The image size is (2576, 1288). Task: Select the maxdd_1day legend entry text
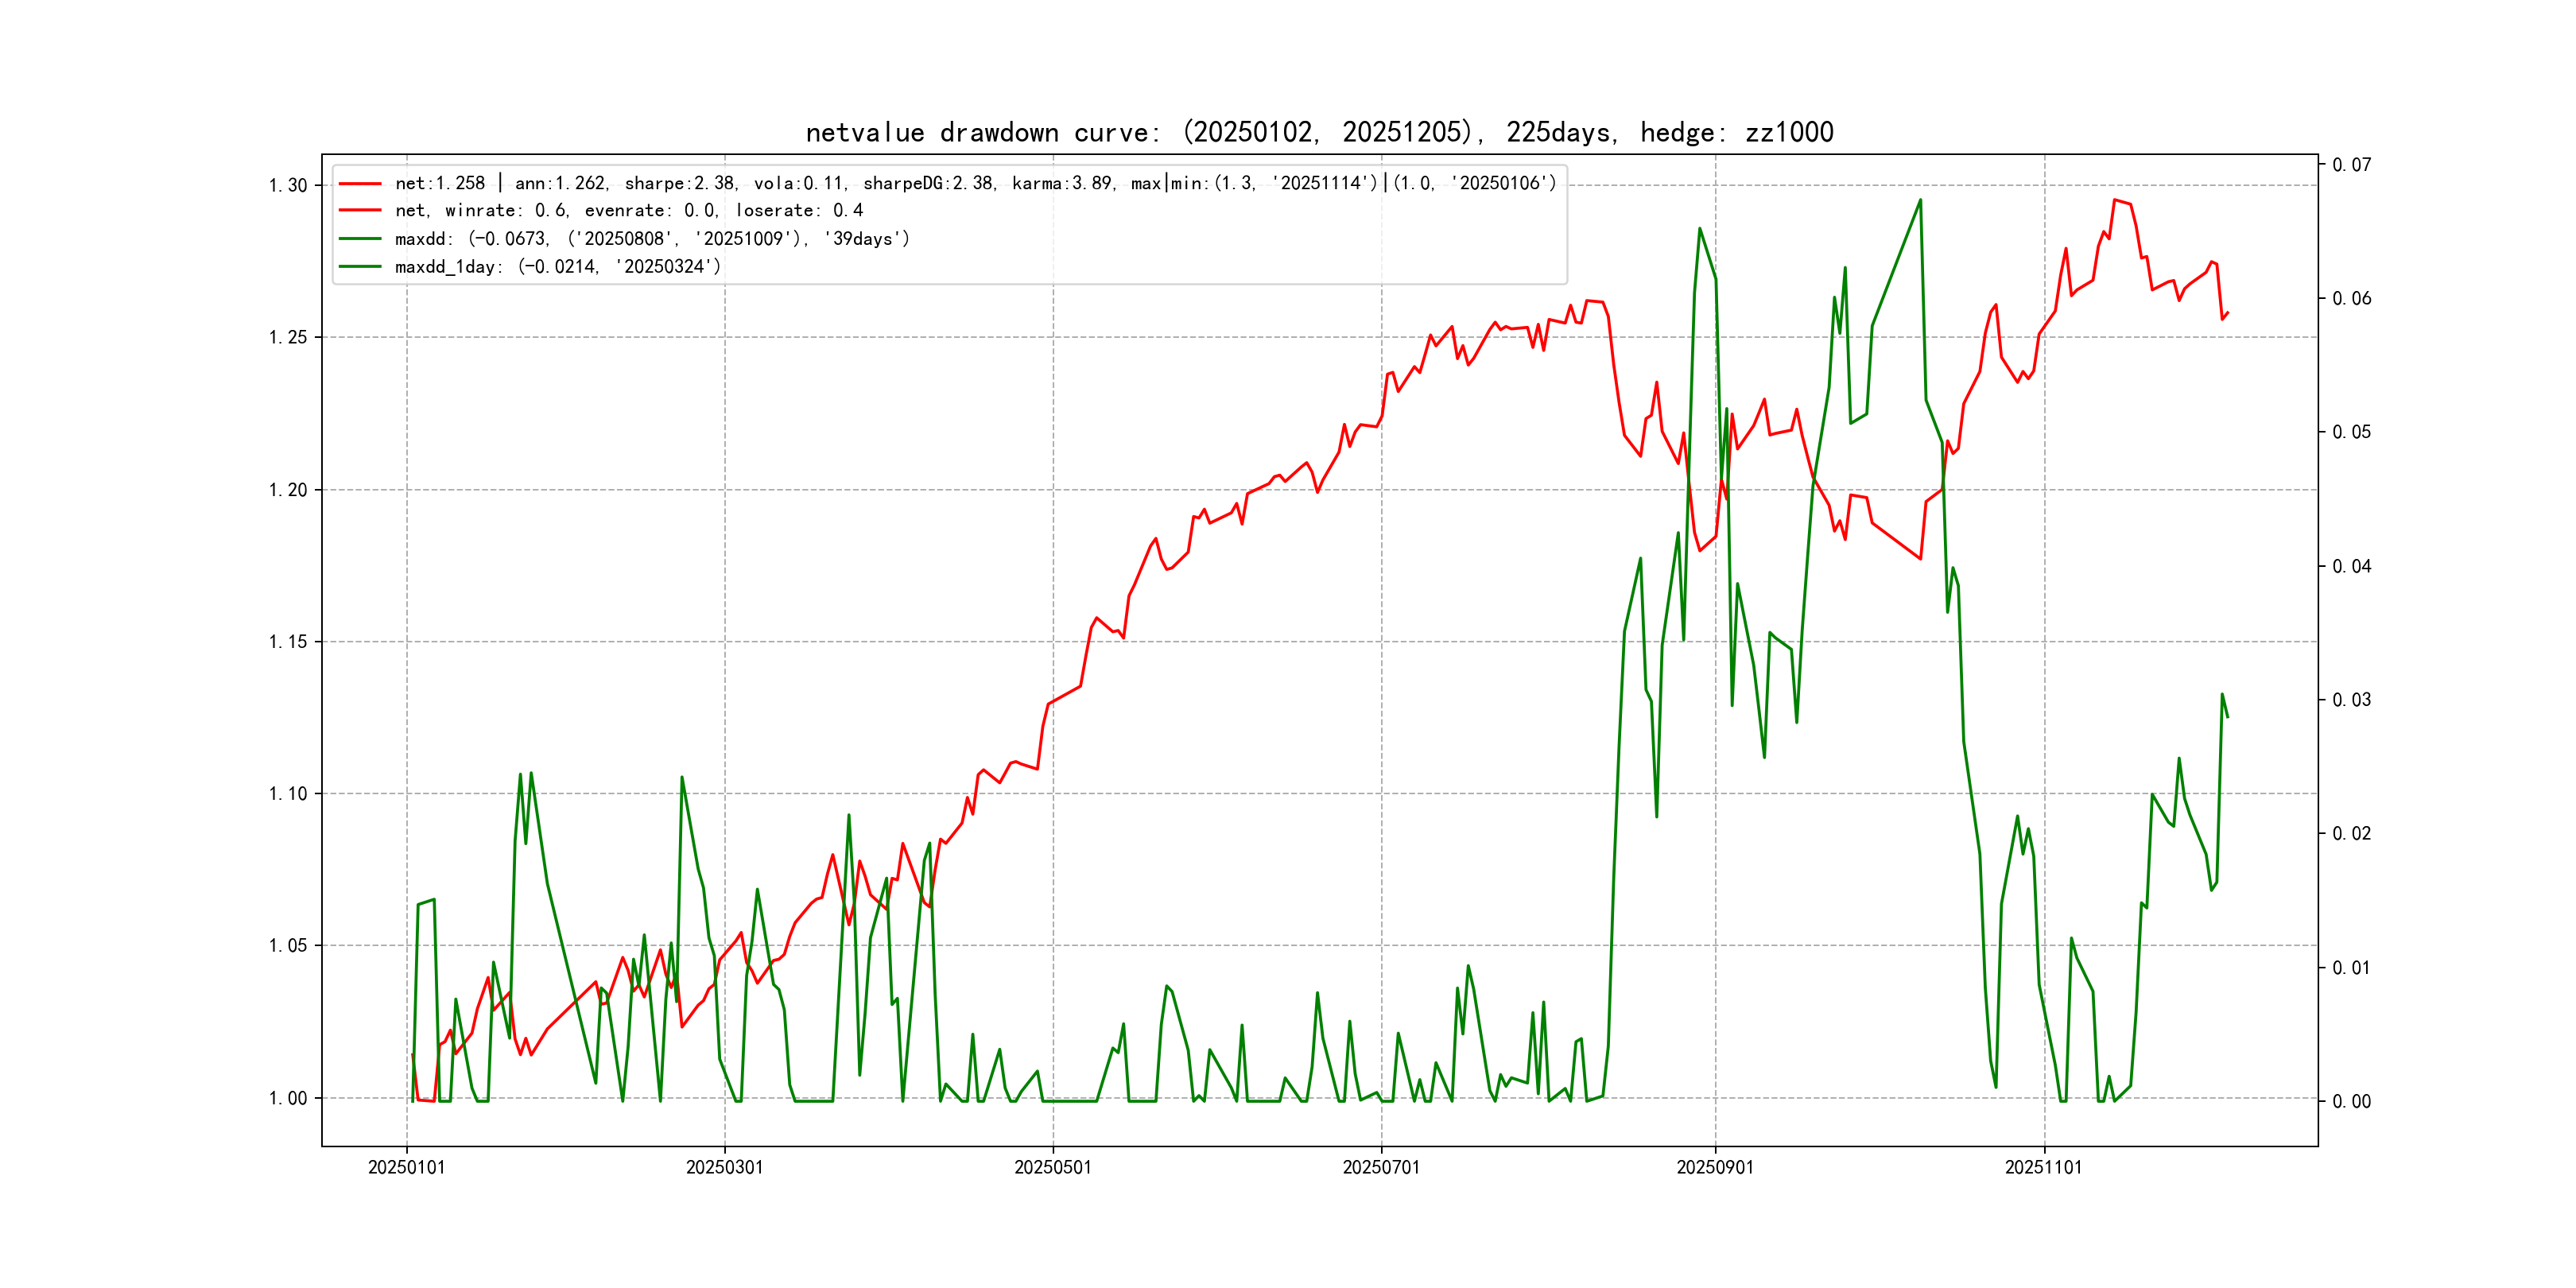pos(558,267)
